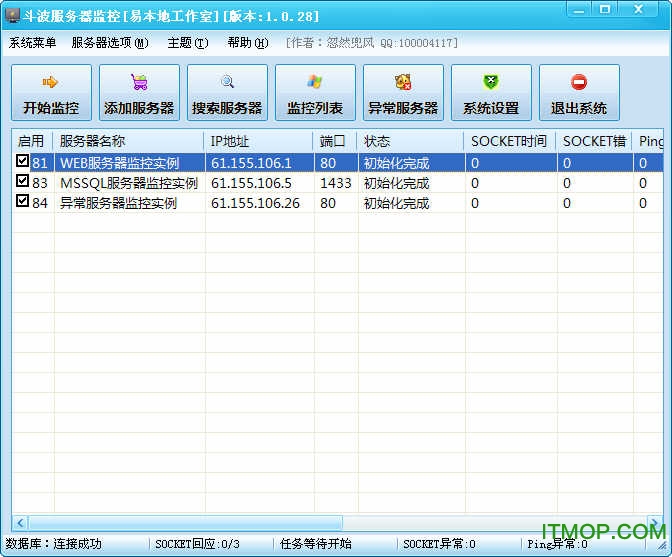Sort by SOCKET时间 column header
The height and width of the screenshot is (557, 672).
click(510, 141)
